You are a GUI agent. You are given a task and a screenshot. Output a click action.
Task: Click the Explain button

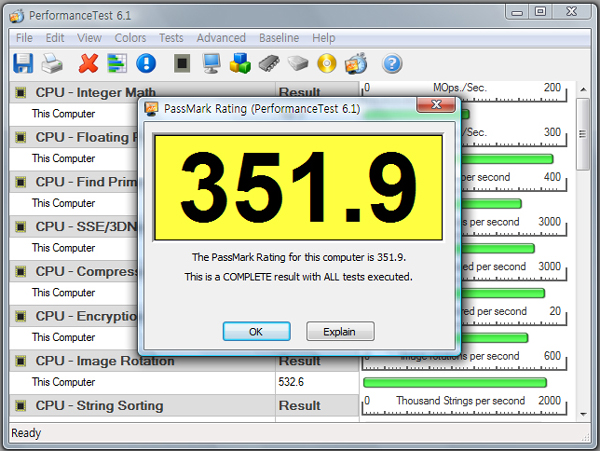[x=340, y=331]
